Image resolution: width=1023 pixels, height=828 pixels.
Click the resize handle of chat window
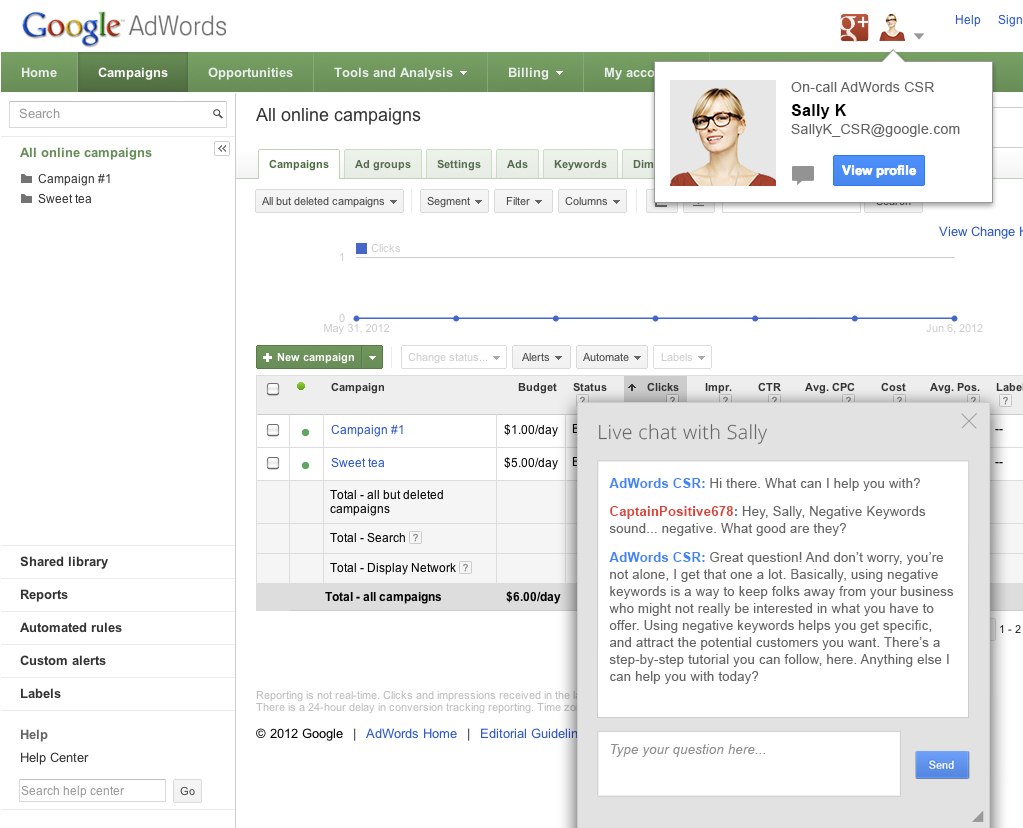point(977,816)
